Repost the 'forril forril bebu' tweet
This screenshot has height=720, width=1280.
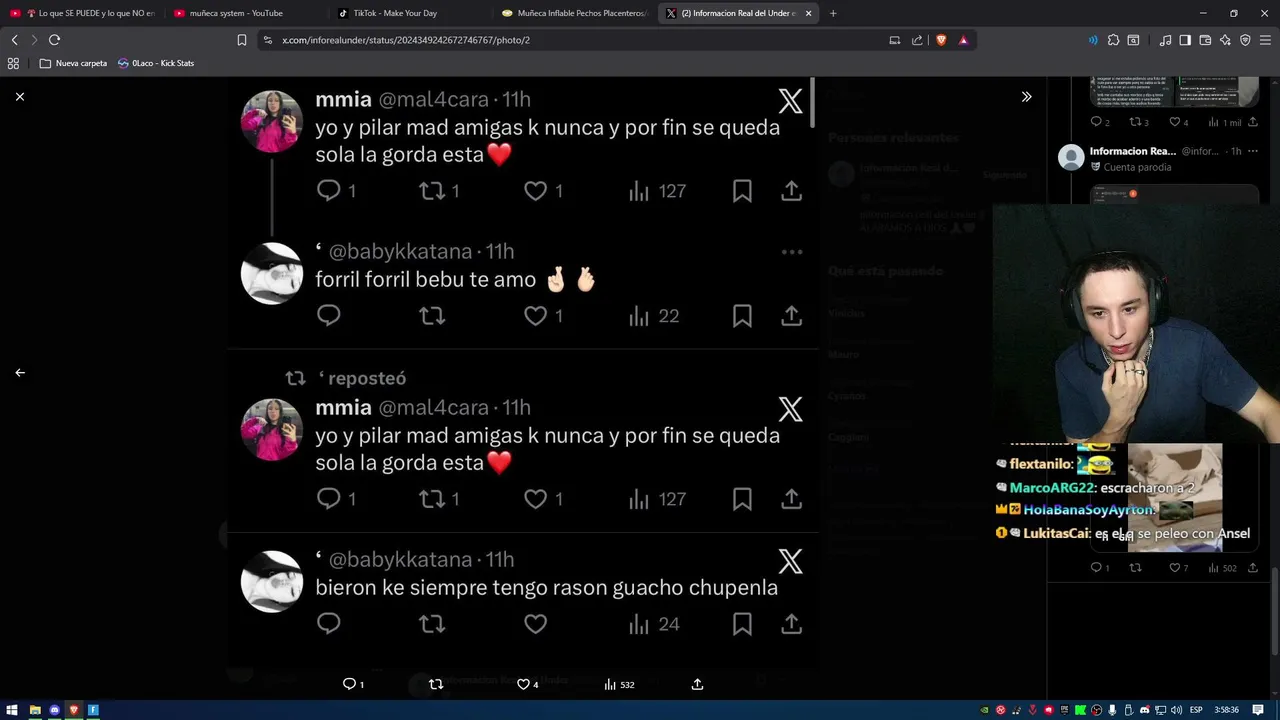pyautogui.click(x=432, y=316)
